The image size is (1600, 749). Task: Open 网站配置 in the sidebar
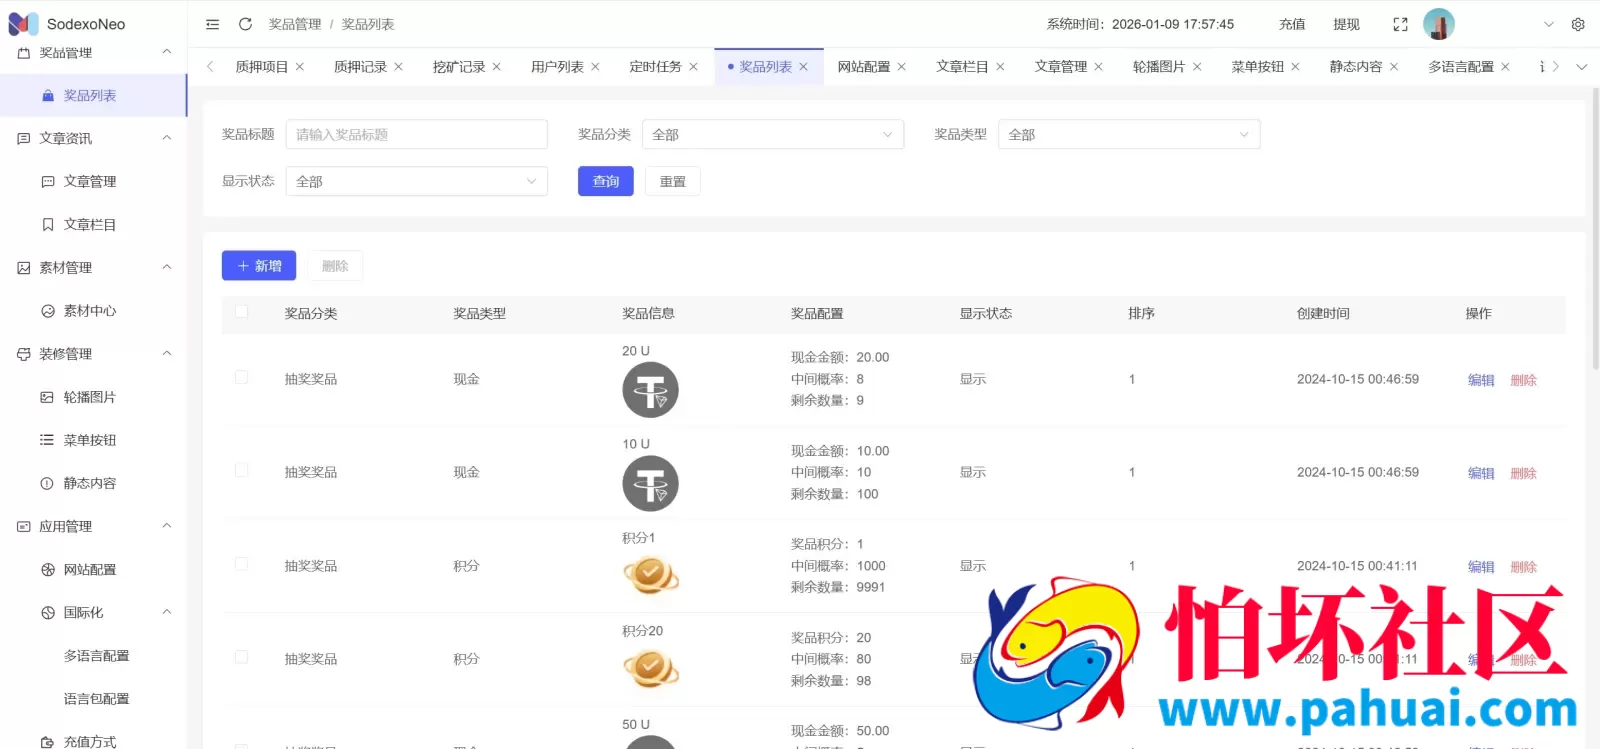tap(92, 570)
